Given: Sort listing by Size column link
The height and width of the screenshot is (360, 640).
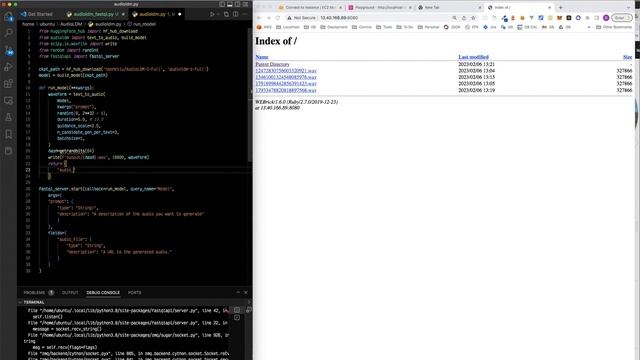Looking at the screenshot, I should click(628, 57).
